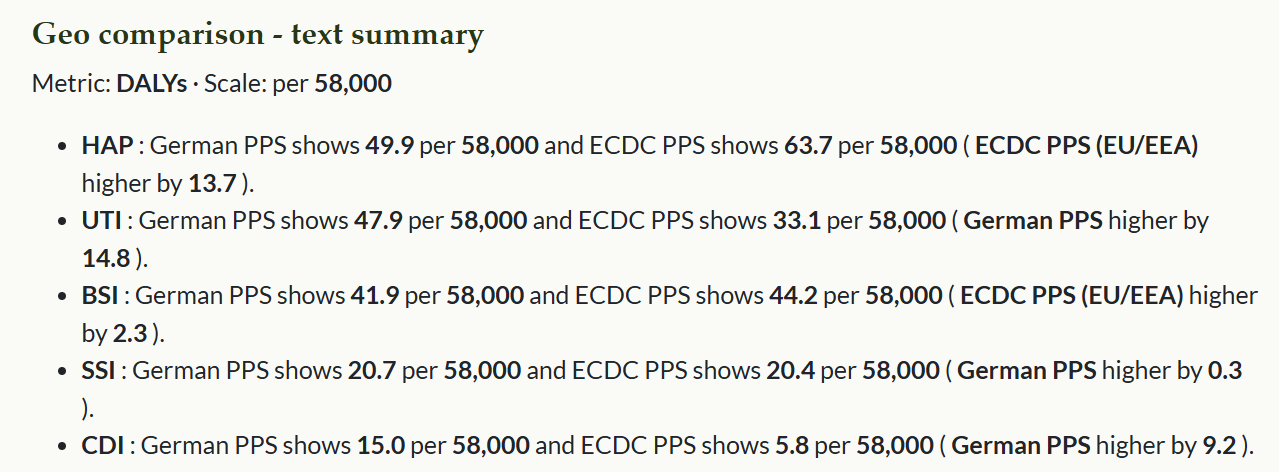This screenshot has width=1279, height=472.
Task: Click the SSI difference value 0.3
Action: pyautogui.click(x=1224, y=371)
